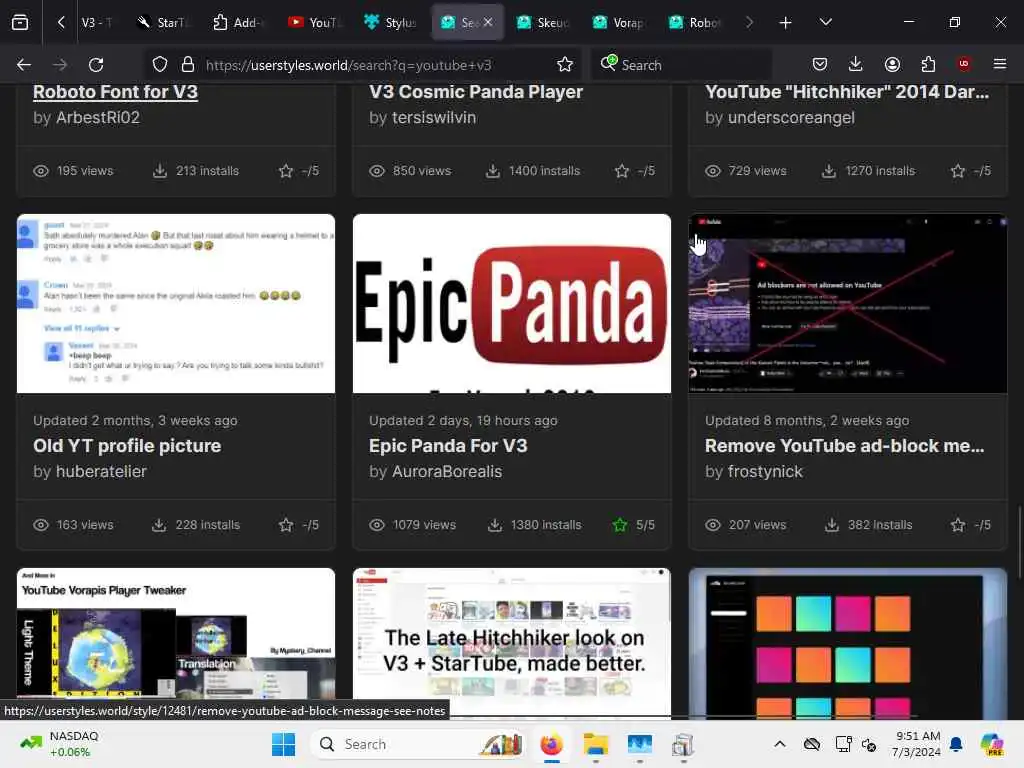Open the Firefox View icon

click(20, 22)
